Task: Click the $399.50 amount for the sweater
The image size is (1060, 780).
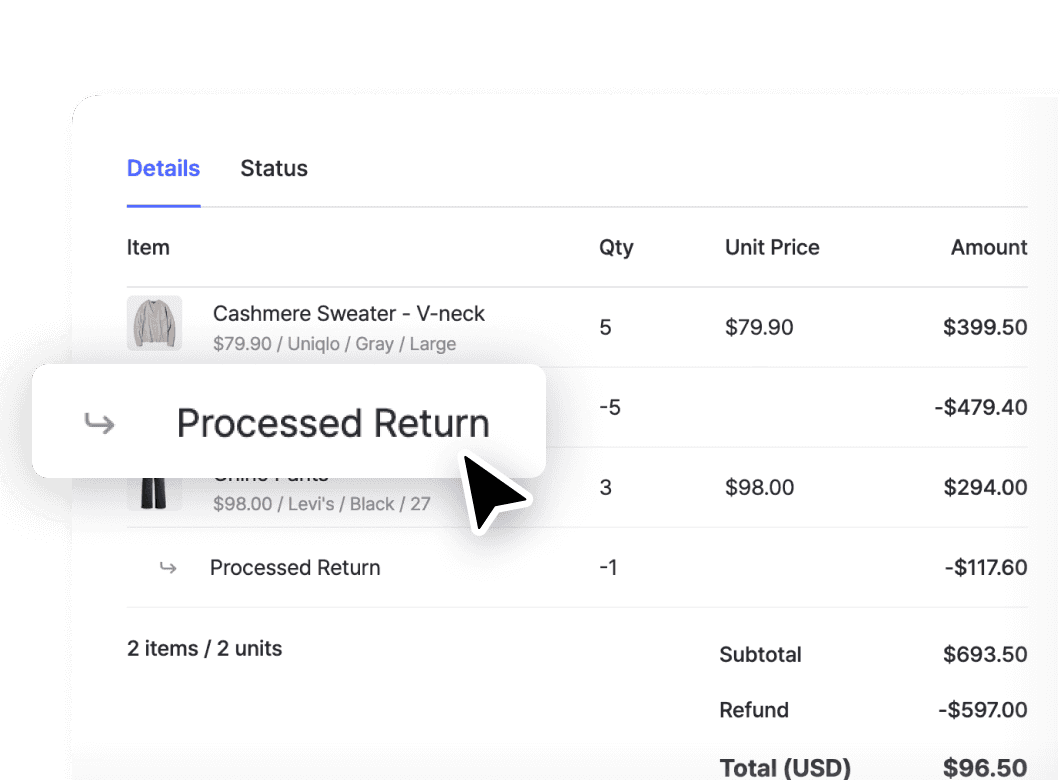Action: pos(985,327)
